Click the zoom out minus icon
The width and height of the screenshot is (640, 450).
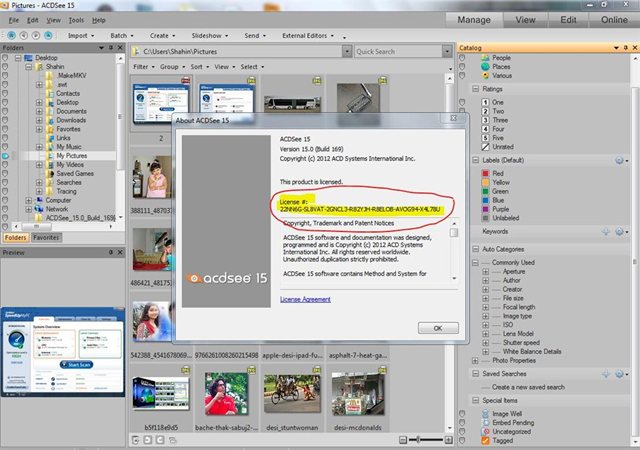pyautogui.click(x=402, y=440)
